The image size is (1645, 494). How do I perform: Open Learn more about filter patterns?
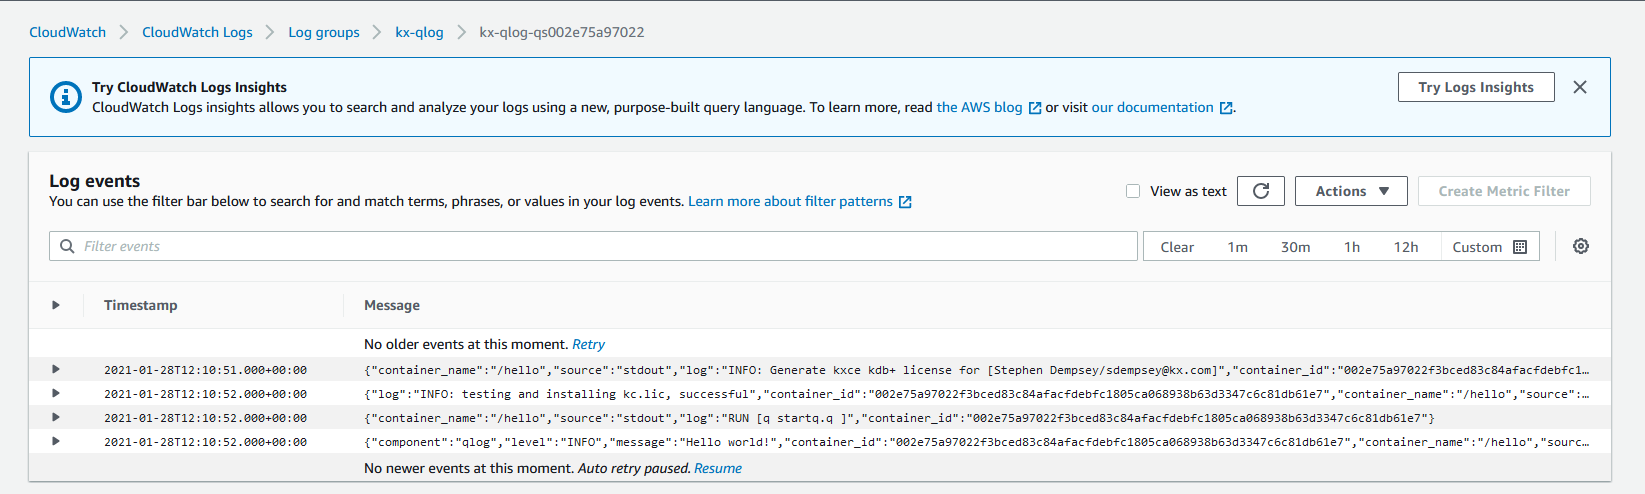pyautogui.click(x=790, y=201)
